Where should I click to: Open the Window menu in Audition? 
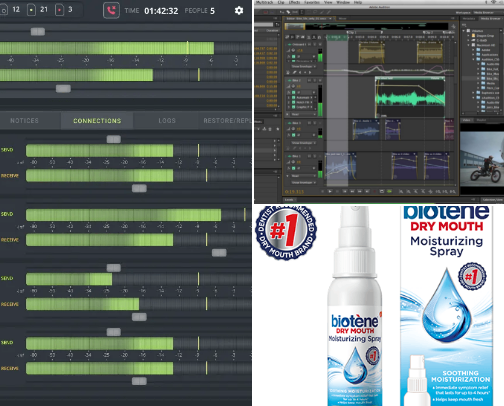pos(343,2)
